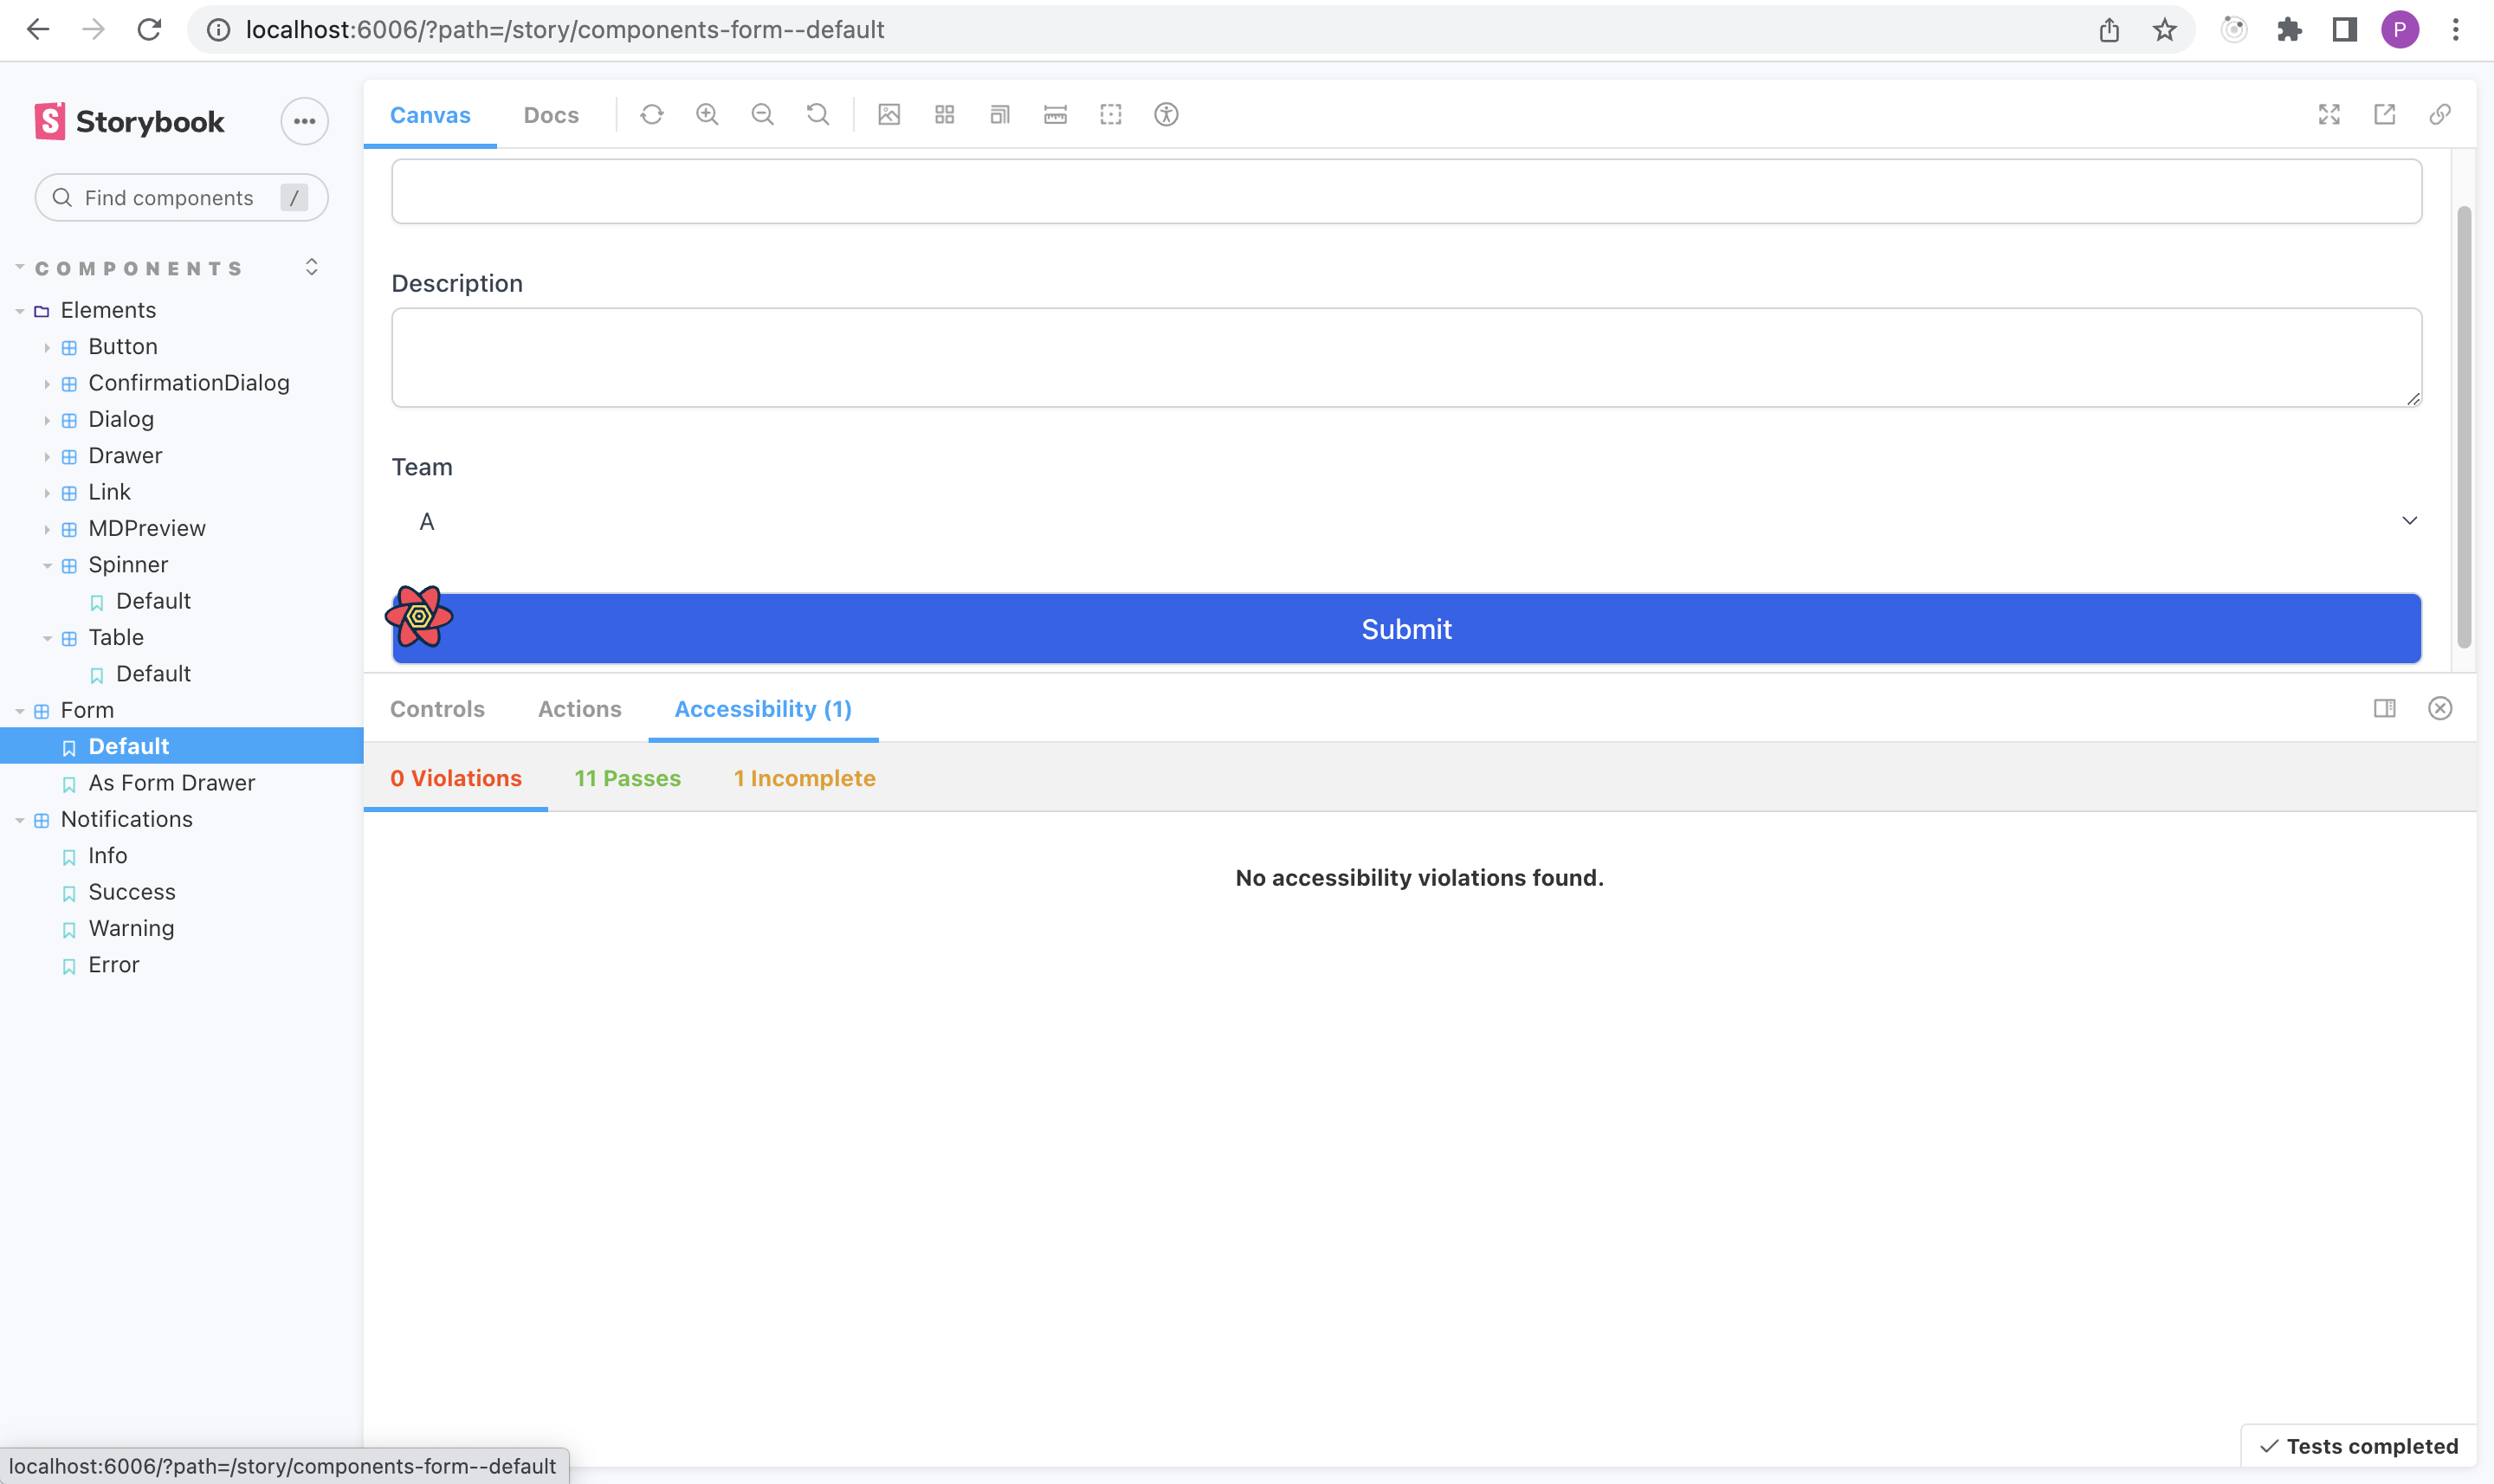2494x1484 pixels.
Task: Click the zoom out toolbar icon
Action: (762, 114)
